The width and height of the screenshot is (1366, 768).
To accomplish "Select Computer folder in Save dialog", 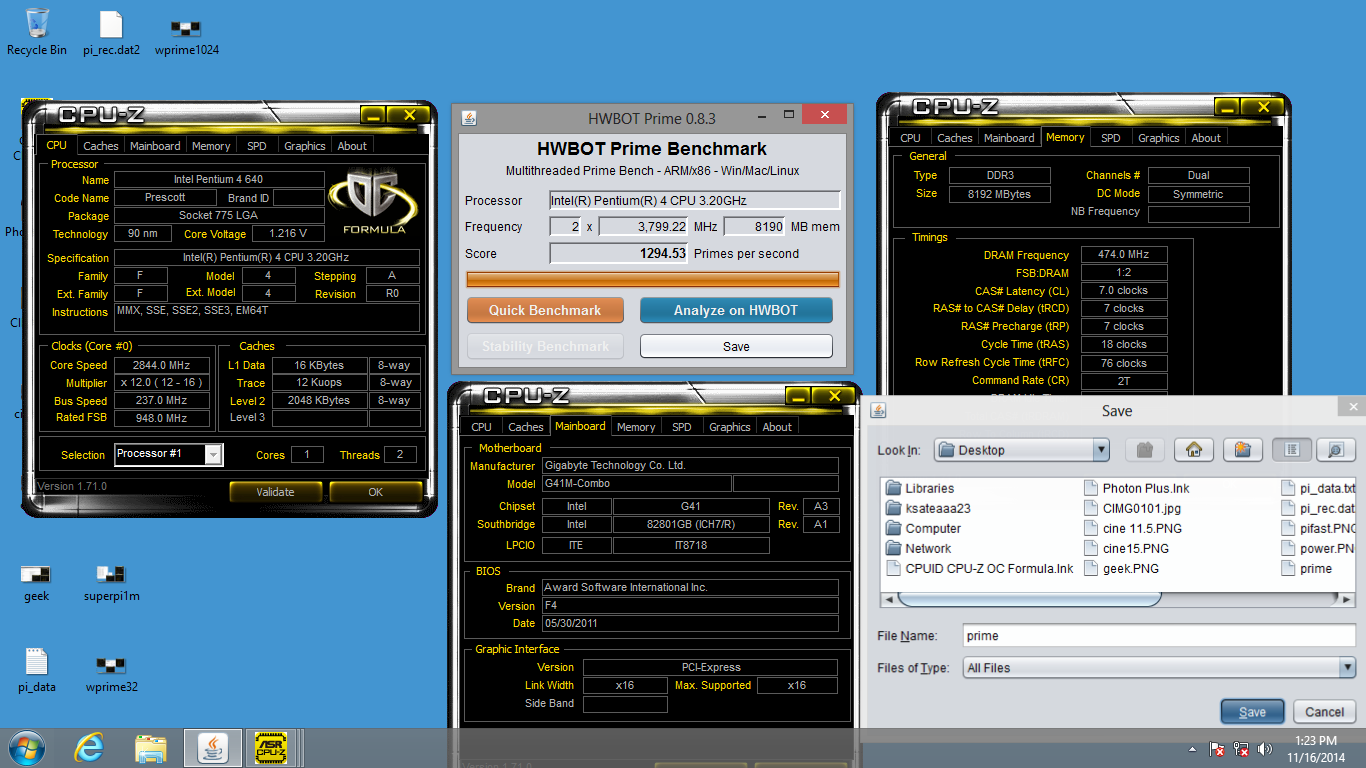I will 923,528.
